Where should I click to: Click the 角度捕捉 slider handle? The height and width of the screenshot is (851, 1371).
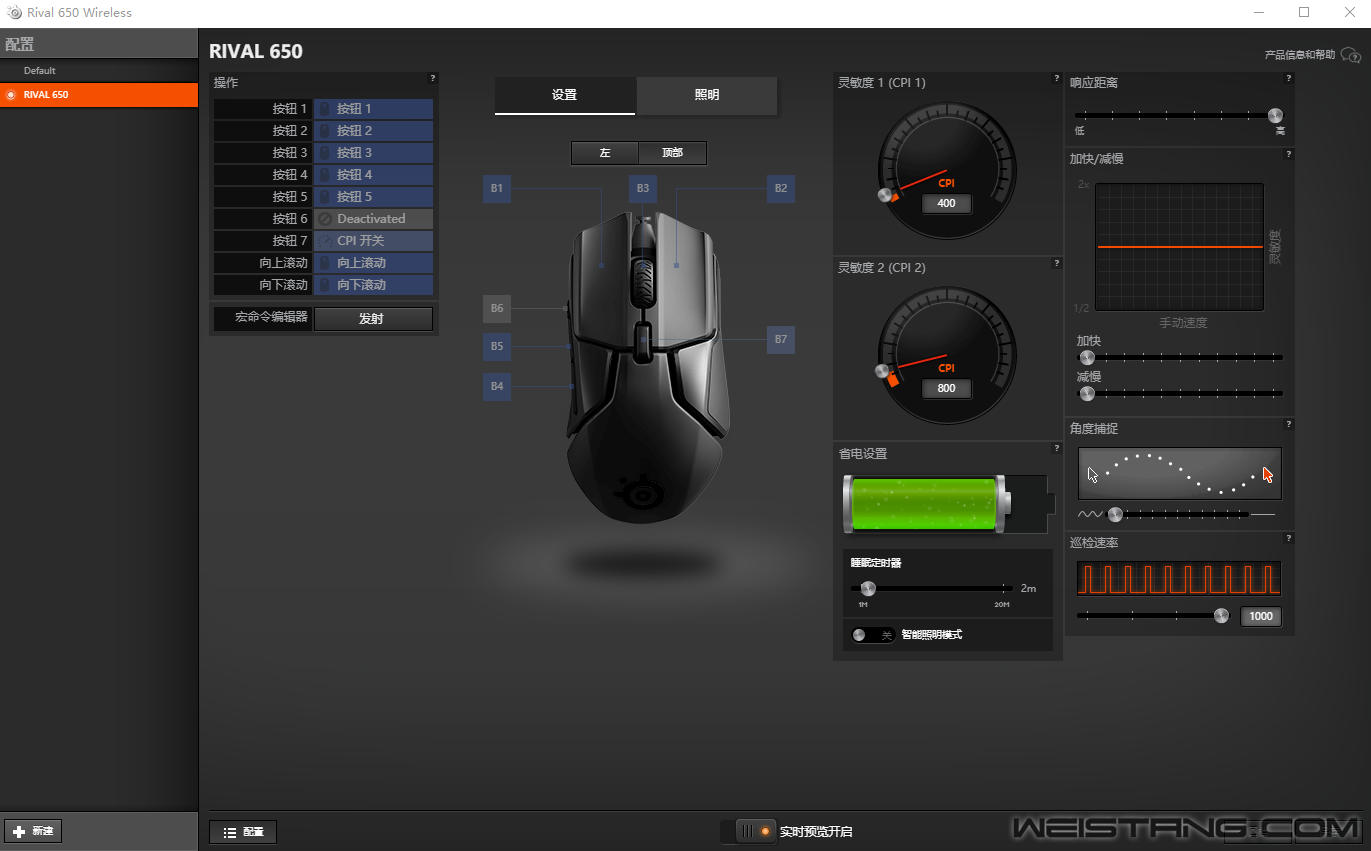[x=1116, y=515]
